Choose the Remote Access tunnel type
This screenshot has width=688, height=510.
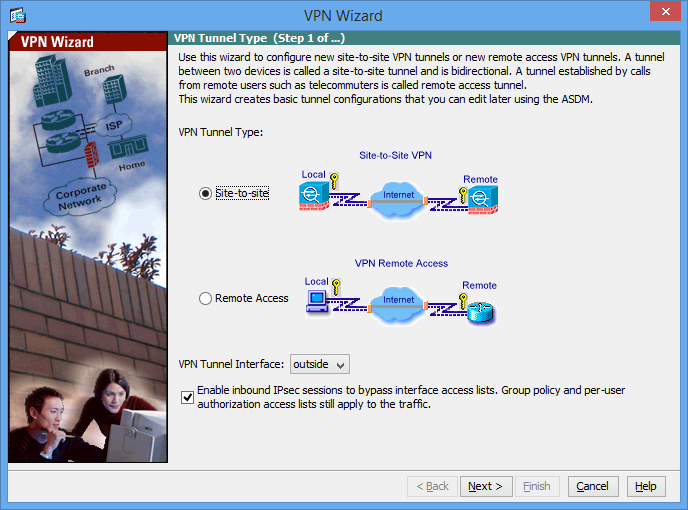(205, 298)
